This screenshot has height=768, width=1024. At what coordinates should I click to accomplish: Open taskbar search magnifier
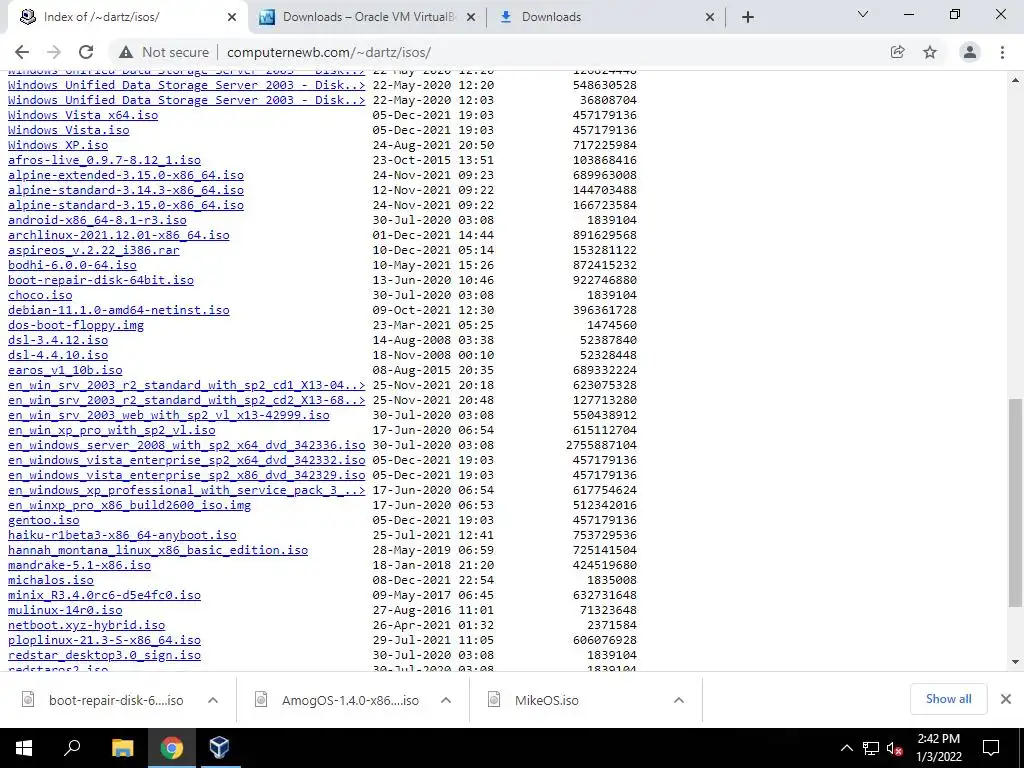72,748
